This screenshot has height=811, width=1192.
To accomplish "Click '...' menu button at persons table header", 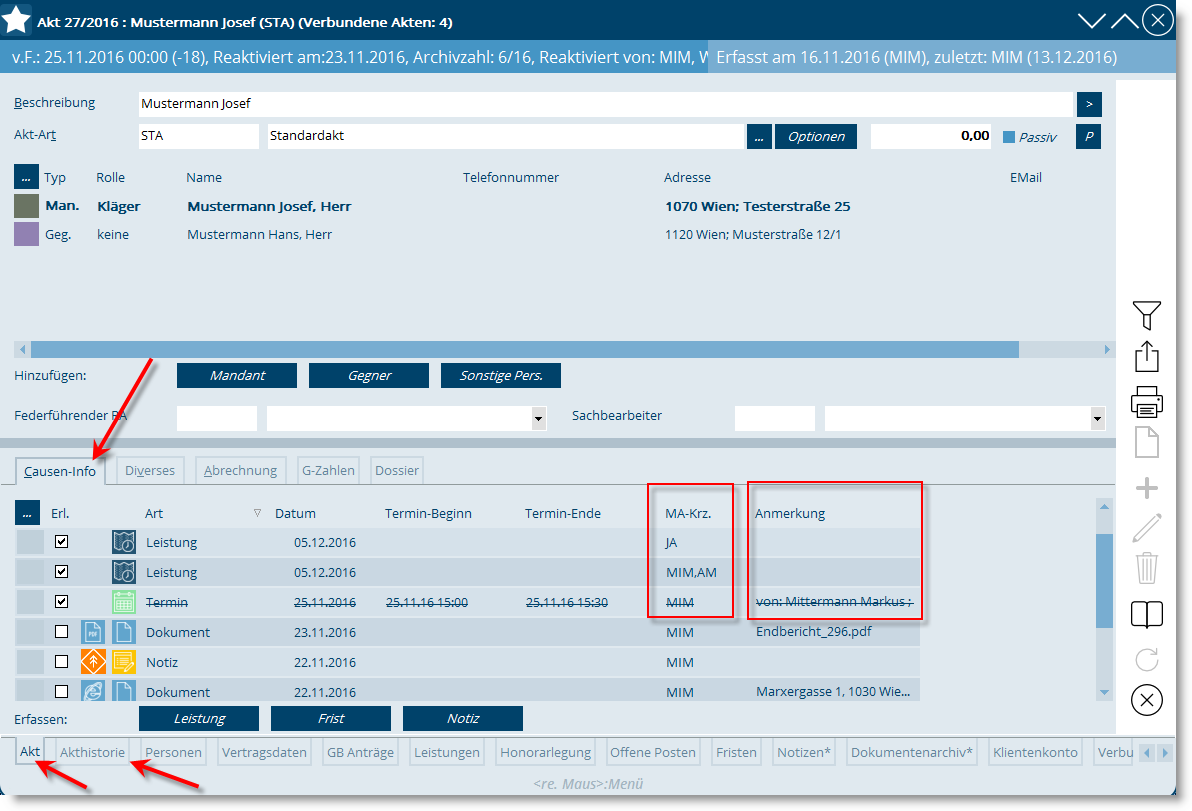I will pos(26,177).
